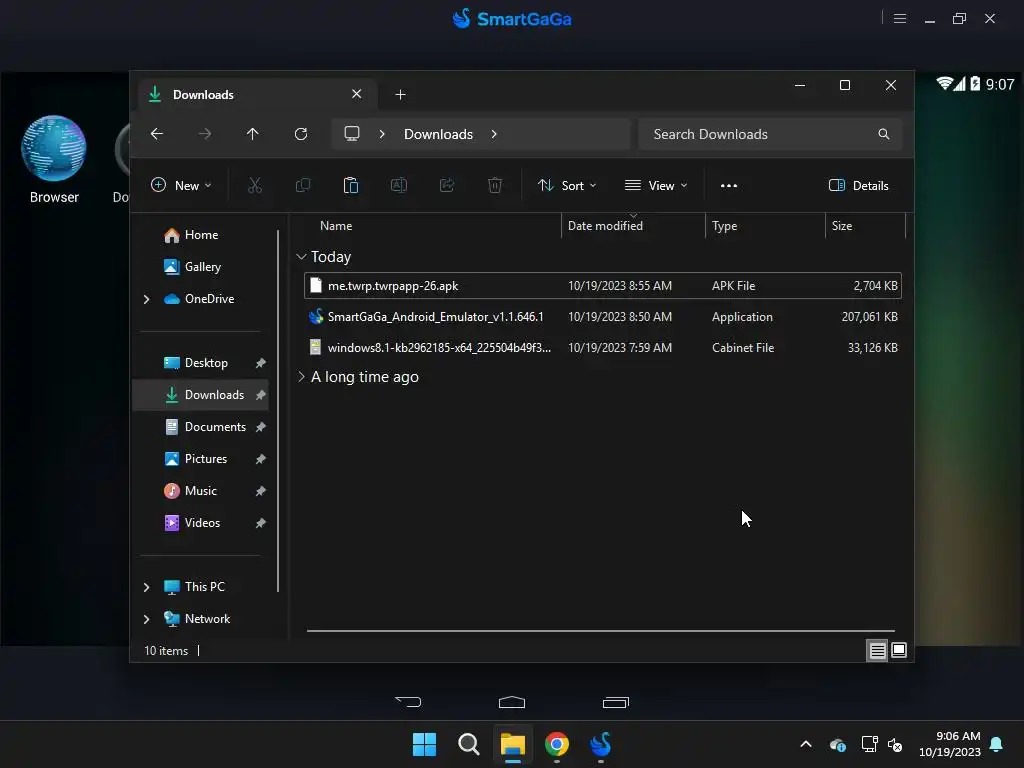This screenshot has width=1024, height=768.
Task: Open Chrome from the taskbar
Action: click(x=557, y=744)
